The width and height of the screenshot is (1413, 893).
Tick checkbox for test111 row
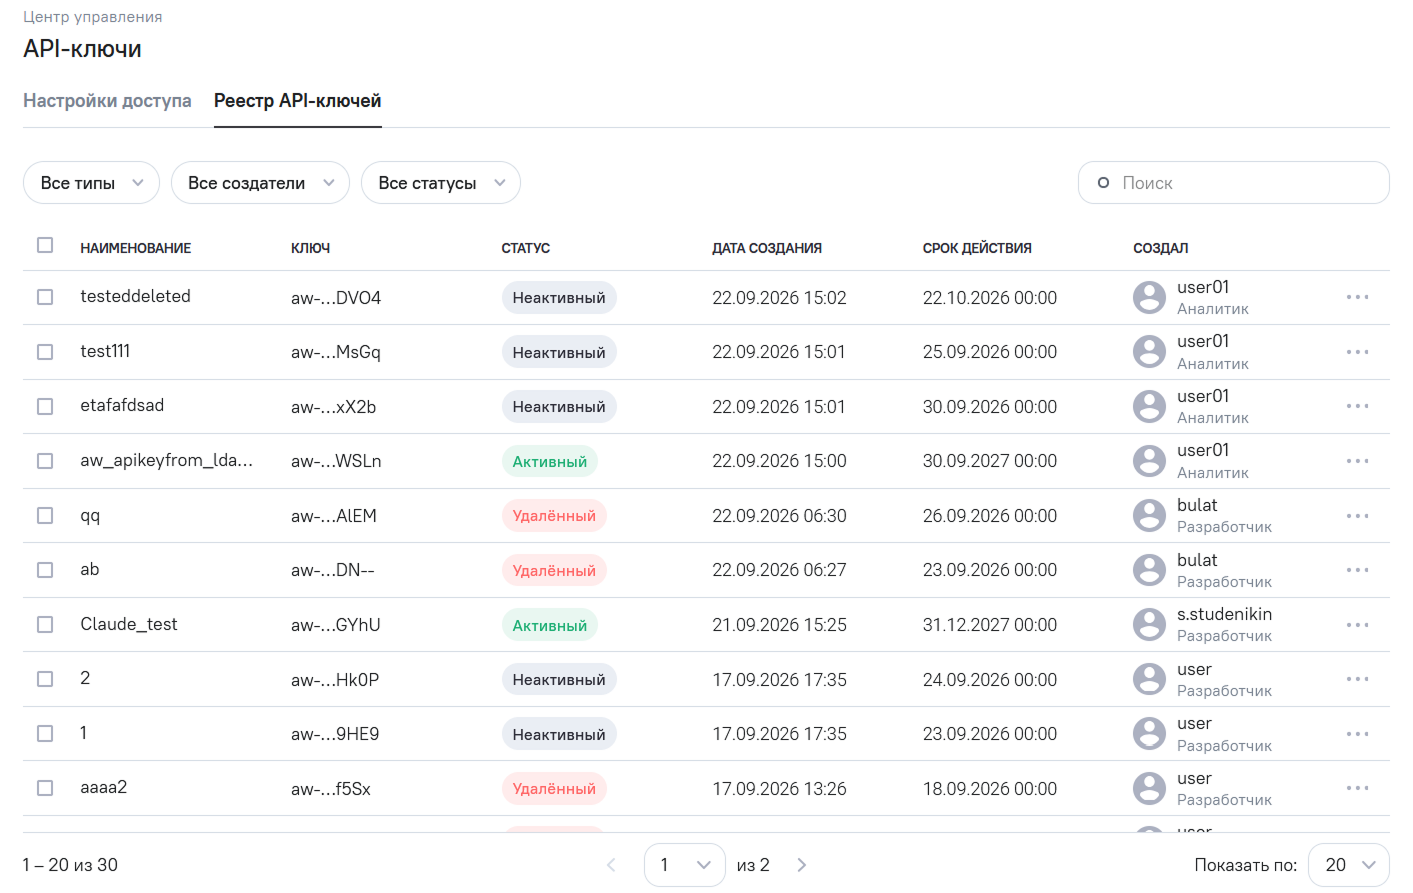click(45, 352)
